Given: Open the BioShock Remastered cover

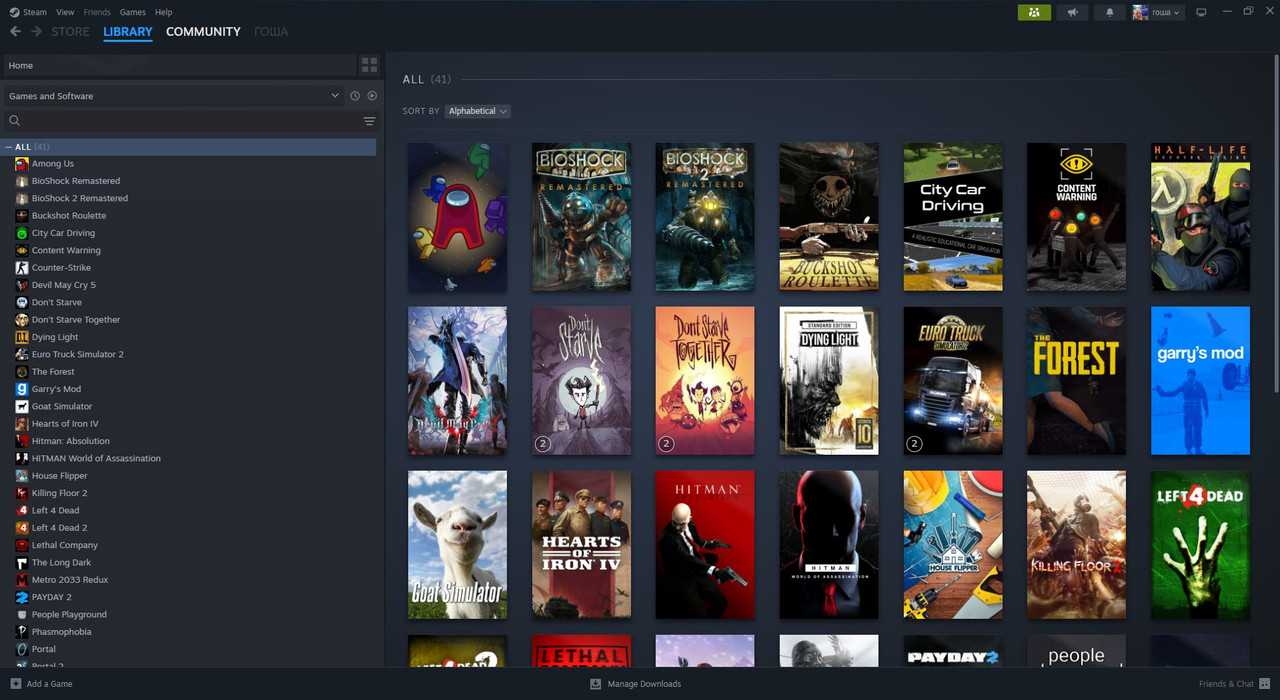Looking at the screenshot, I should pyautogui.click(x=581, y=217).
